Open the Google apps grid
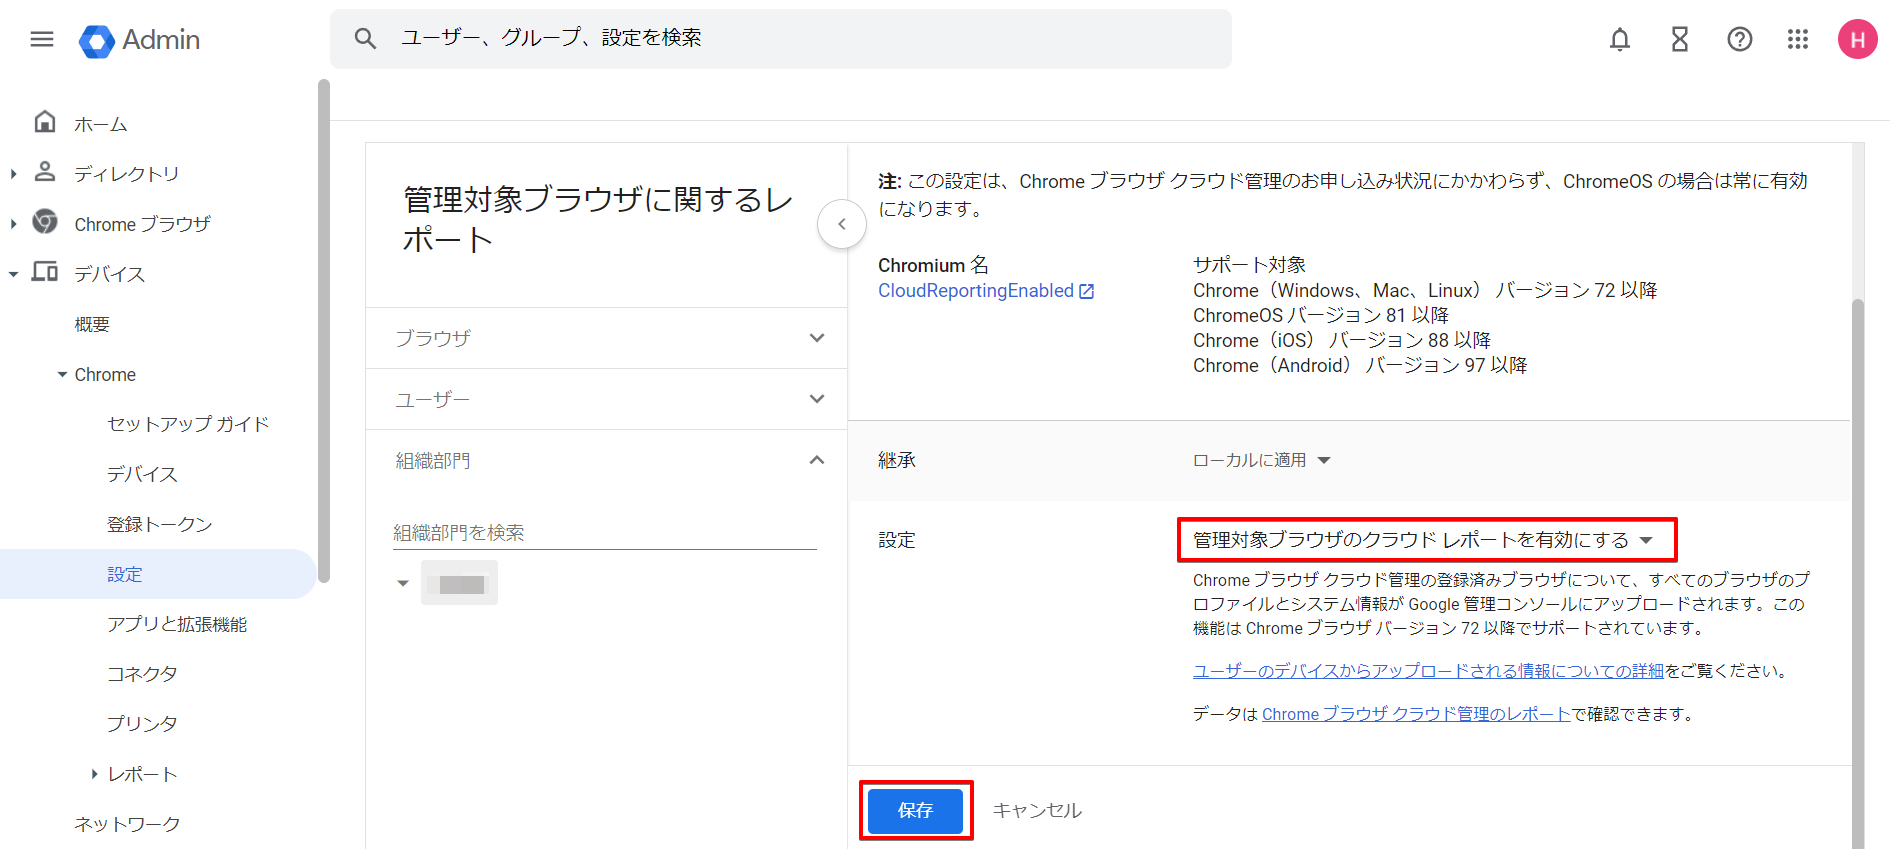Image resolution: width=1890 pixels, height=849 pixels. point(1797,39)
